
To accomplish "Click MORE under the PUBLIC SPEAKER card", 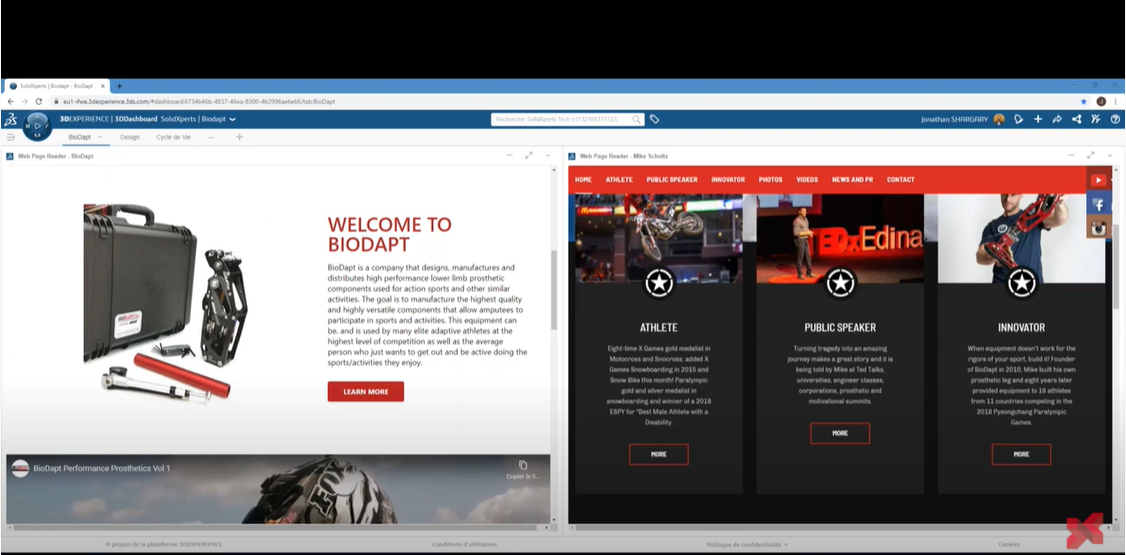I will coord(840,433).
